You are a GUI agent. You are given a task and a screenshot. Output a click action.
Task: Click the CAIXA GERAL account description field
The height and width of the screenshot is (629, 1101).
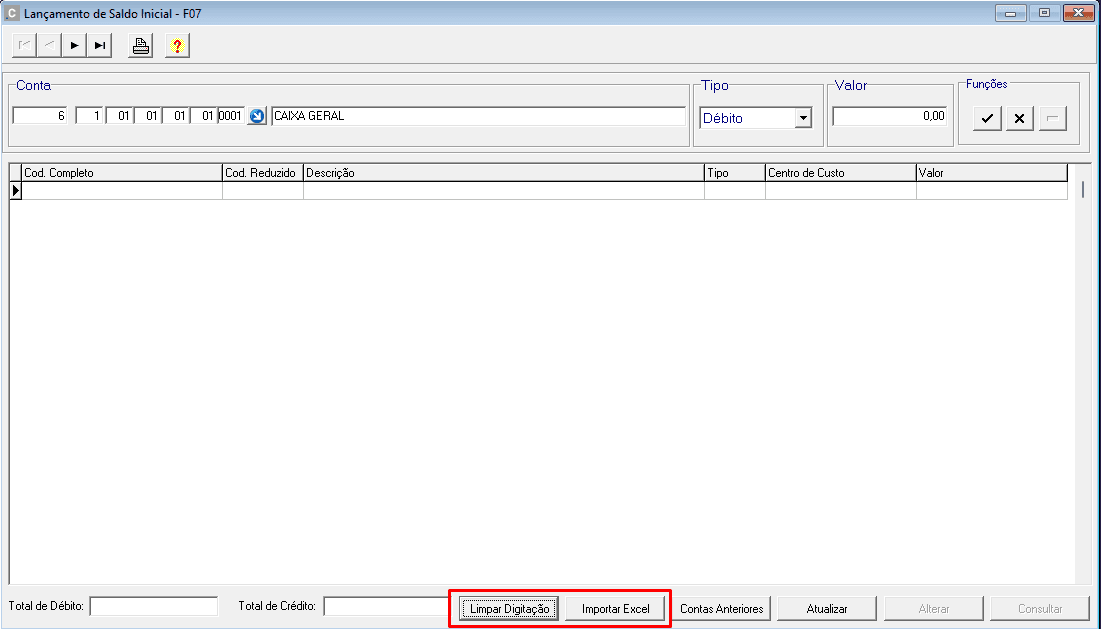click(478, 116)
